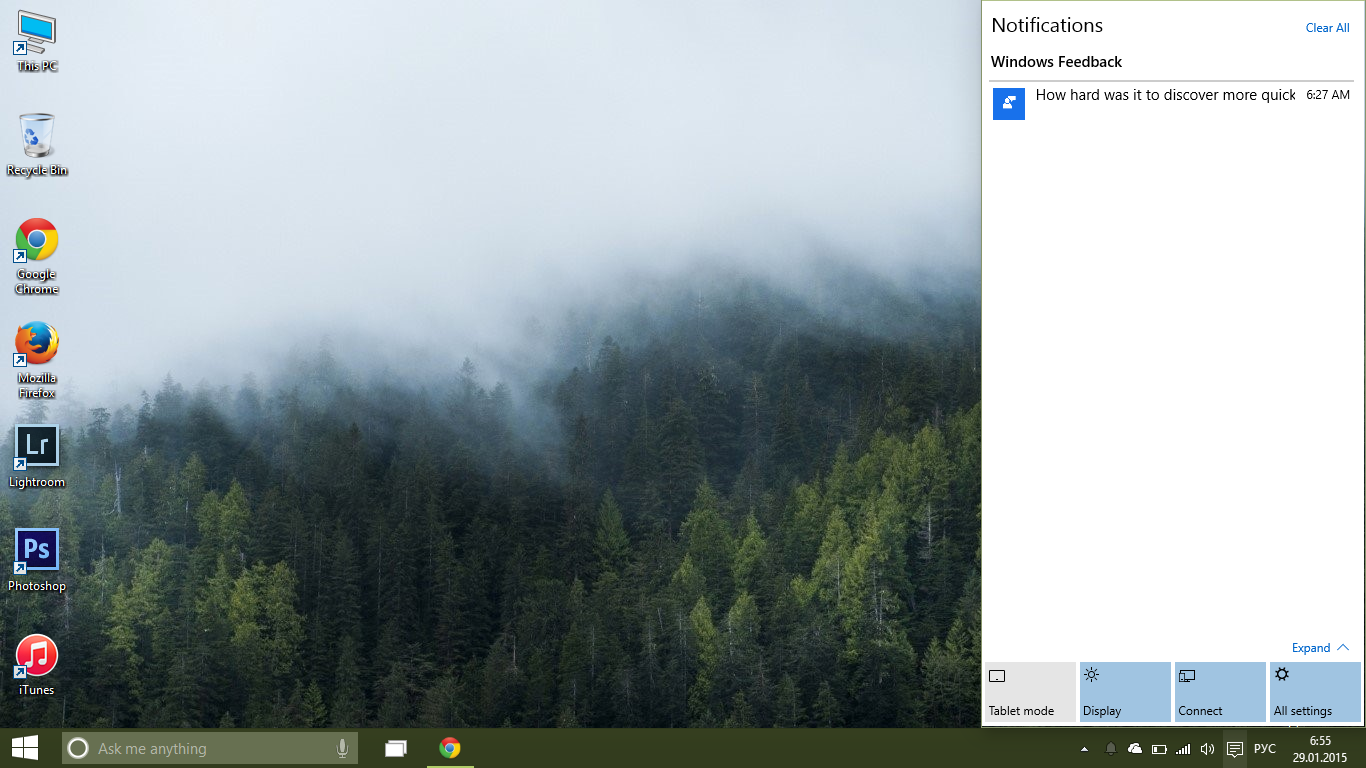Open network signal tray icon

pyautogui.click(x=1183, y=749)
